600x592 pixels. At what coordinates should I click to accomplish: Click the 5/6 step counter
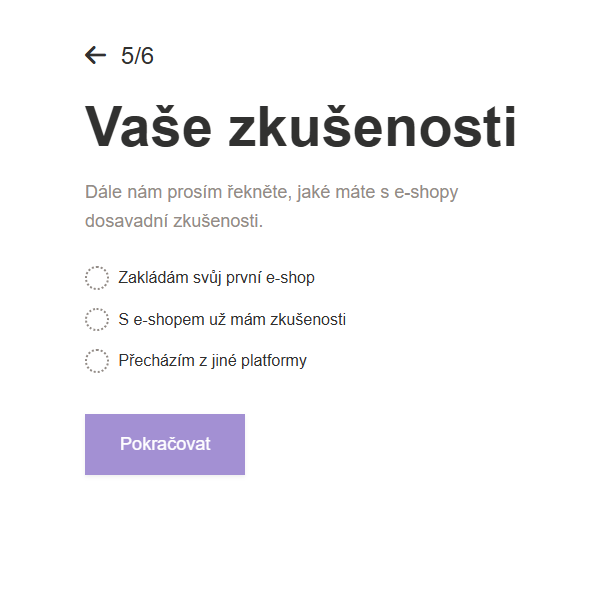[x=137, y=56]
